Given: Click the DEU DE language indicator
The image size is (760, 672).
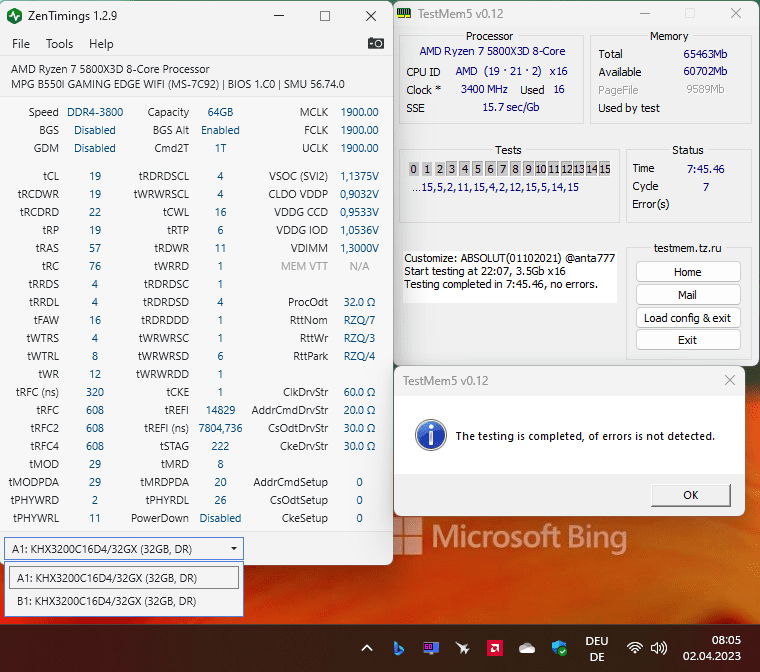Looking at the screenshot, I should pos(597,649).
